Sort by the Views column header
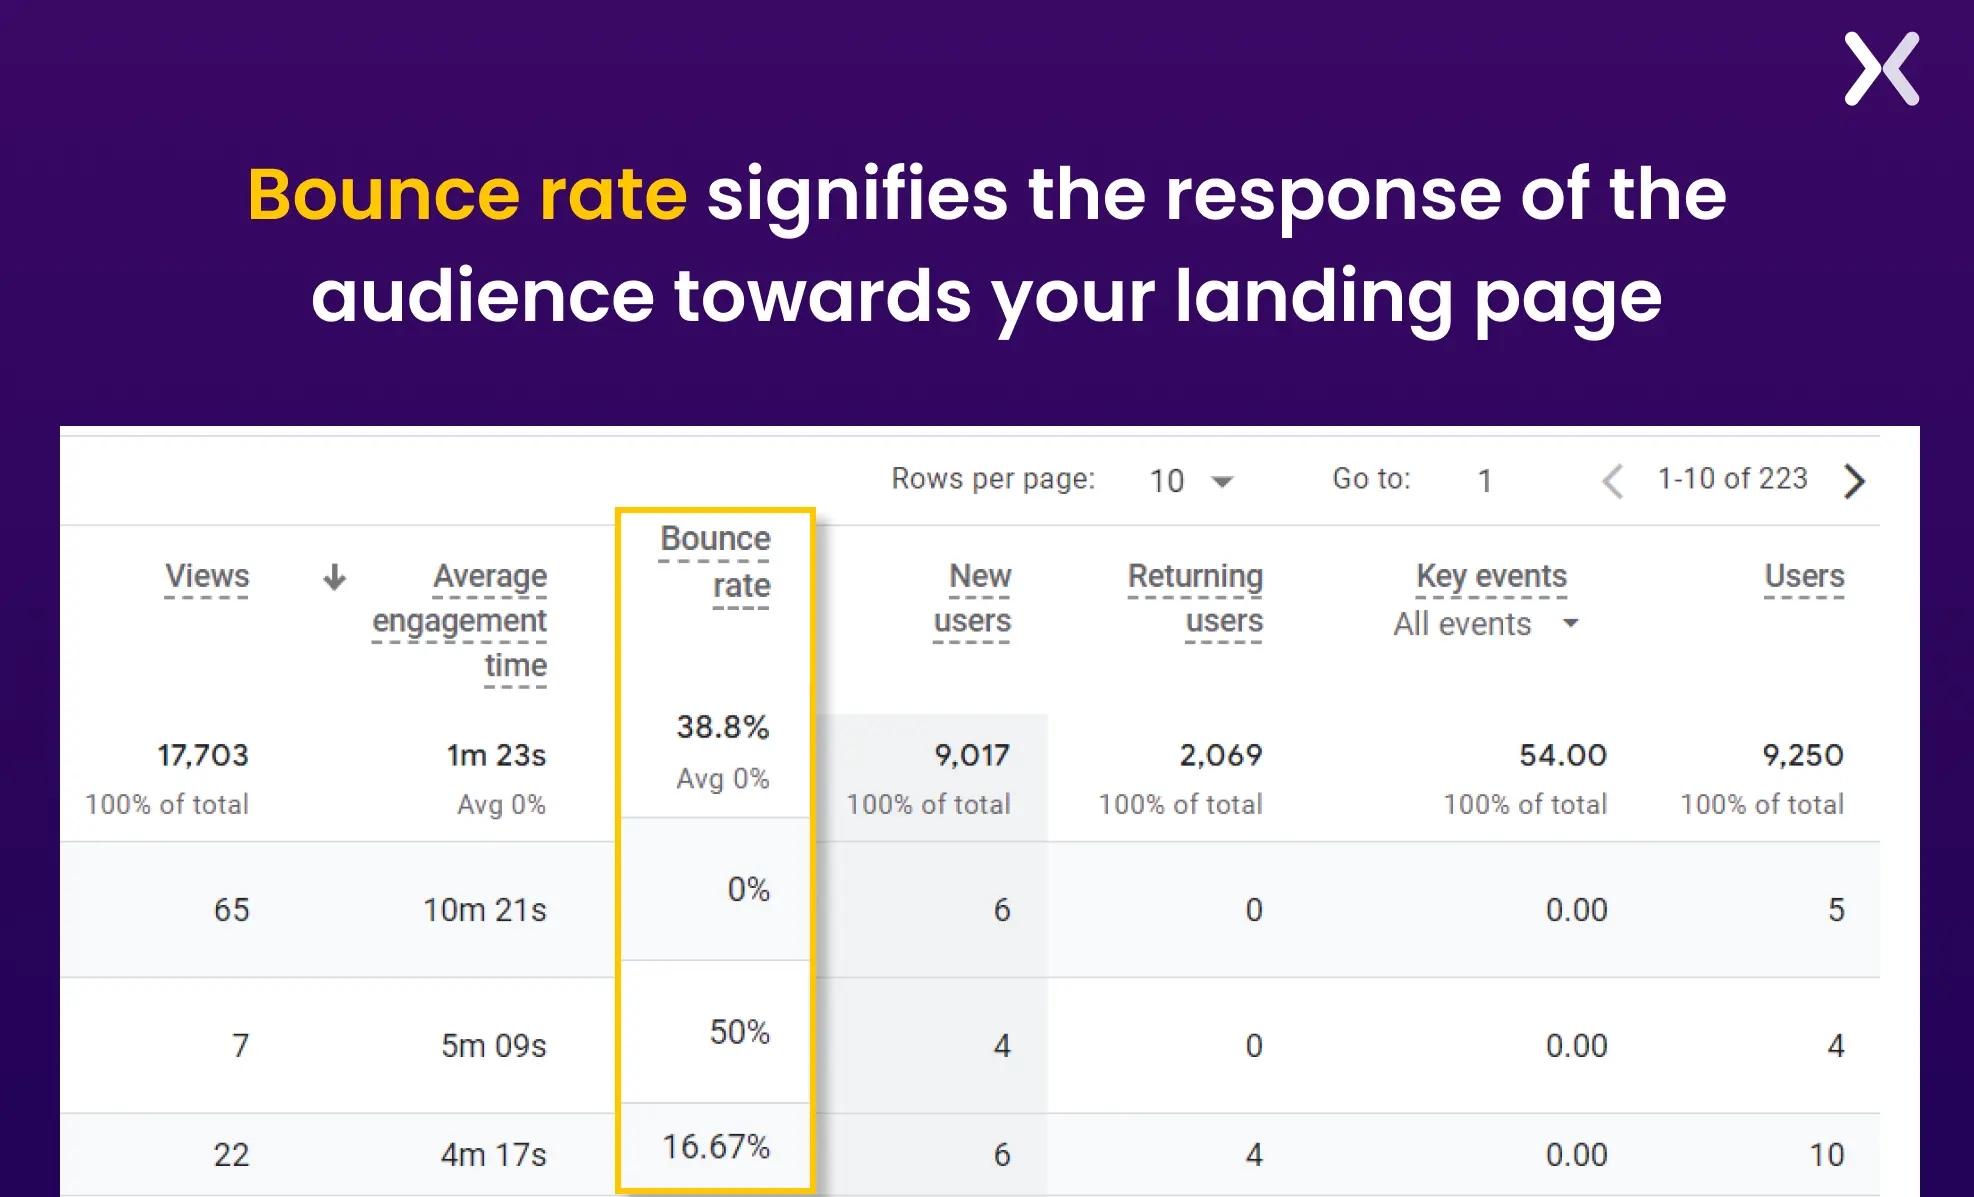The image size is (1974, 1197). (x=207, y=577)
